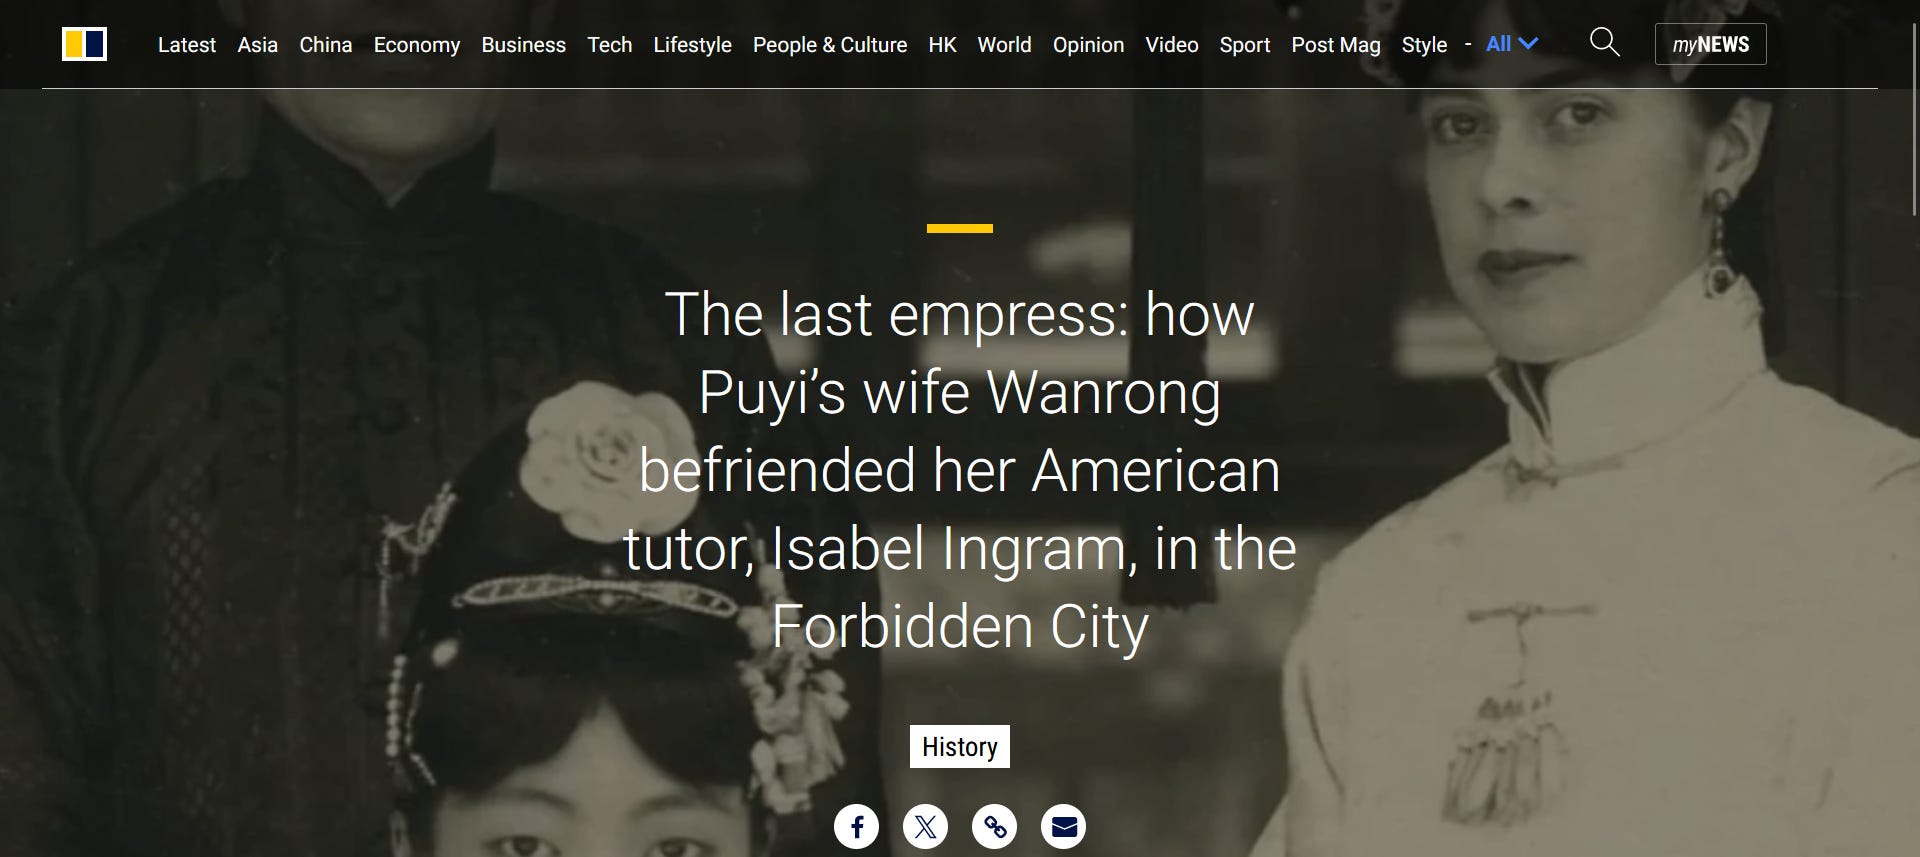Screen dimensions: 1920x857
Task: Share article via email icon
Action: pos(1064,826)
